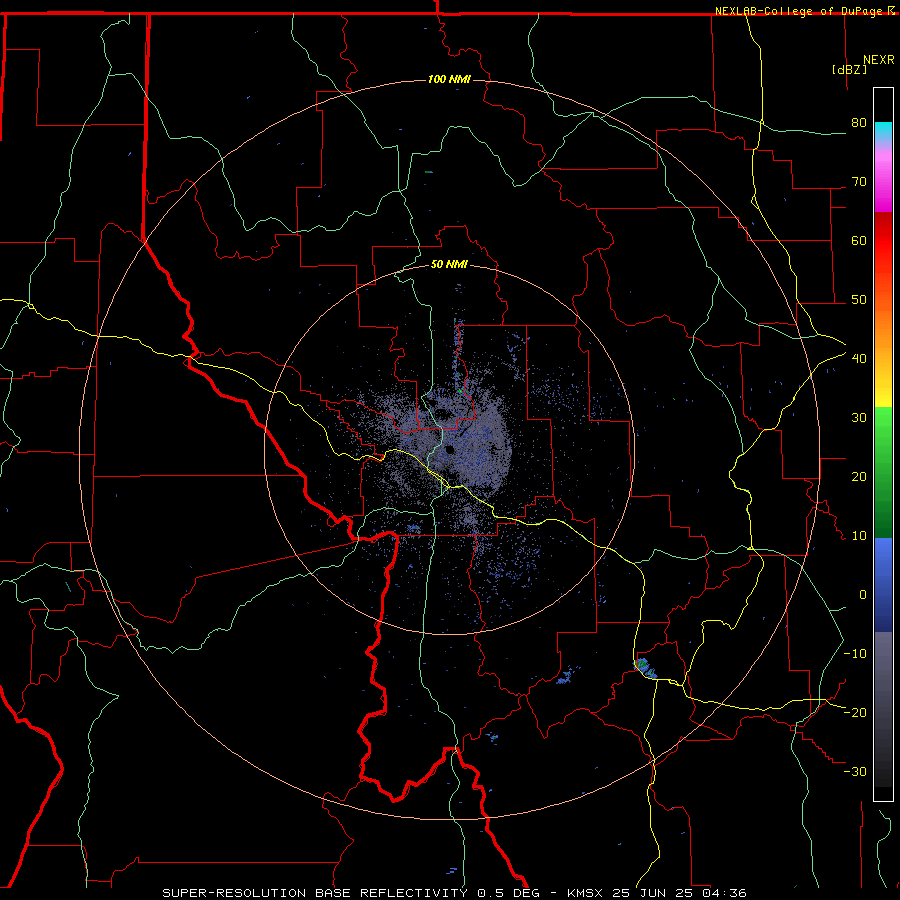The image size is (900, 900).
Task: Click the 50 value on dBZ scale
Action: coord(859,300)
